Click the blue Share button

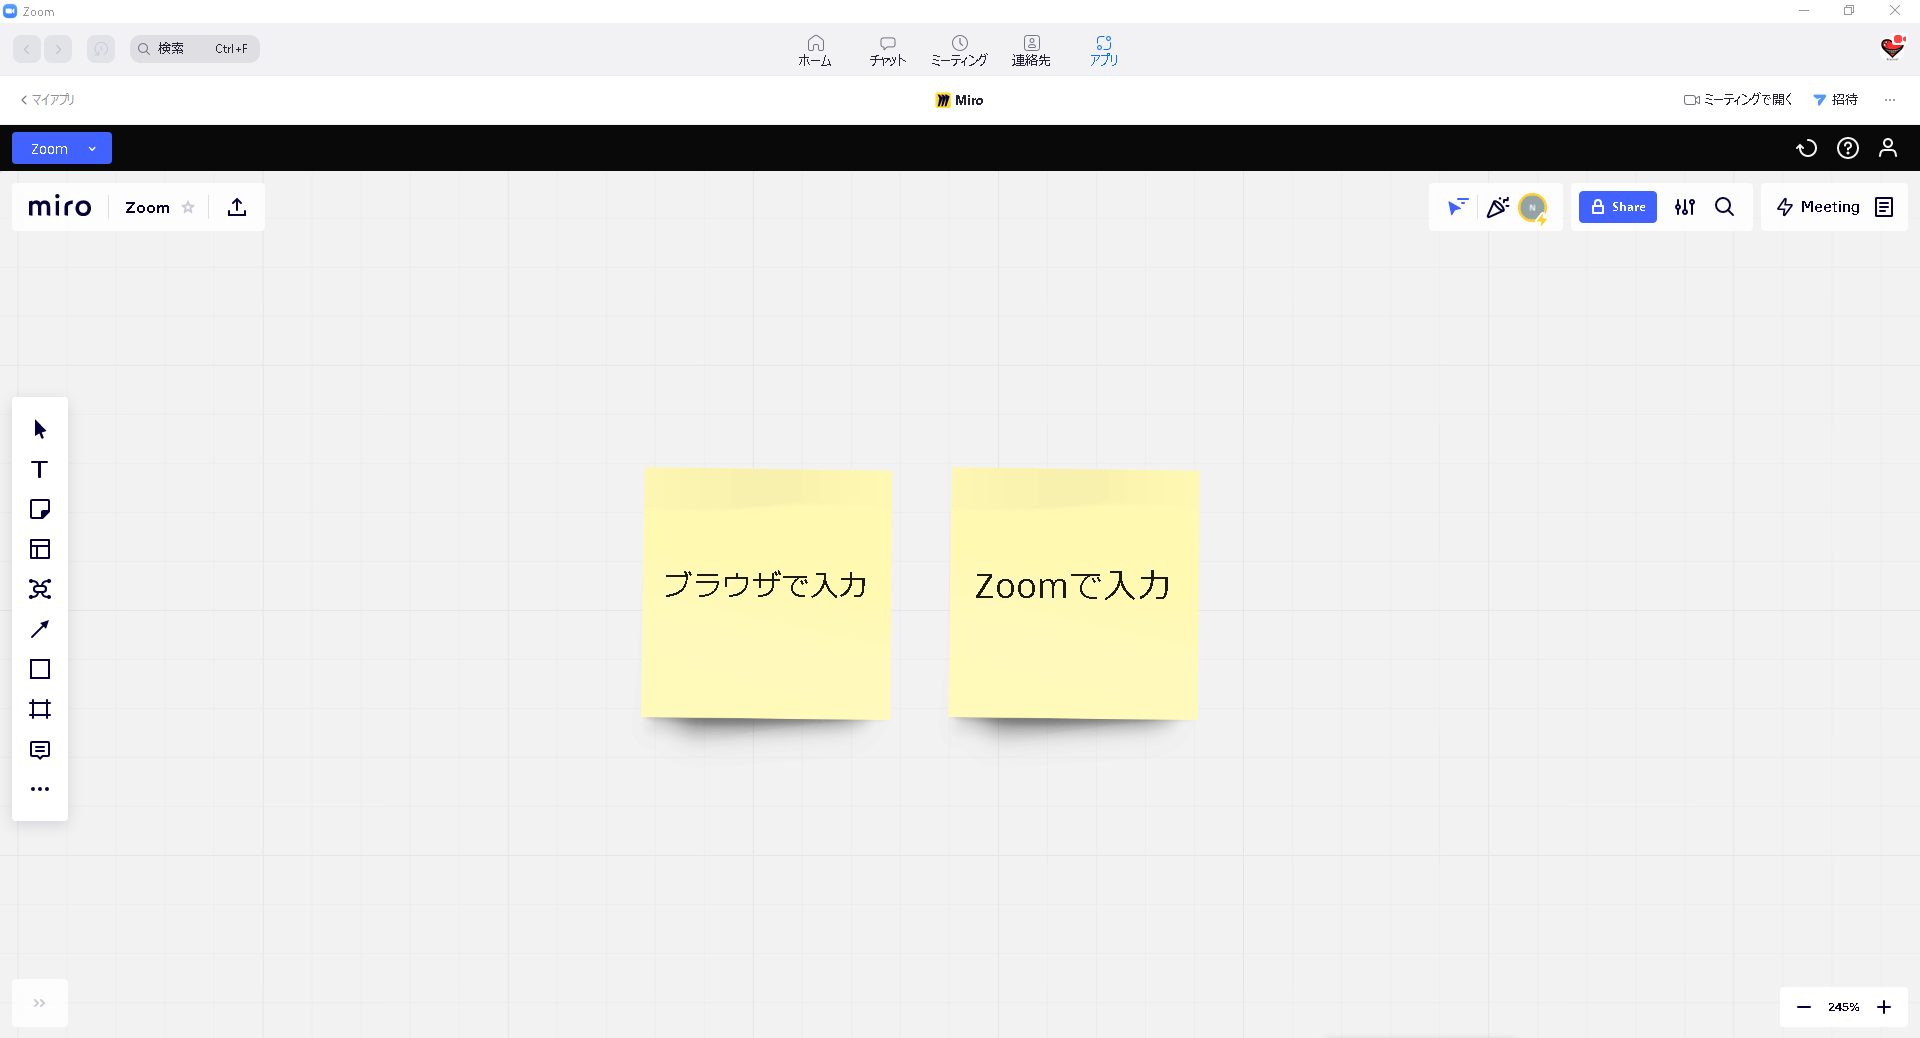1617,207
